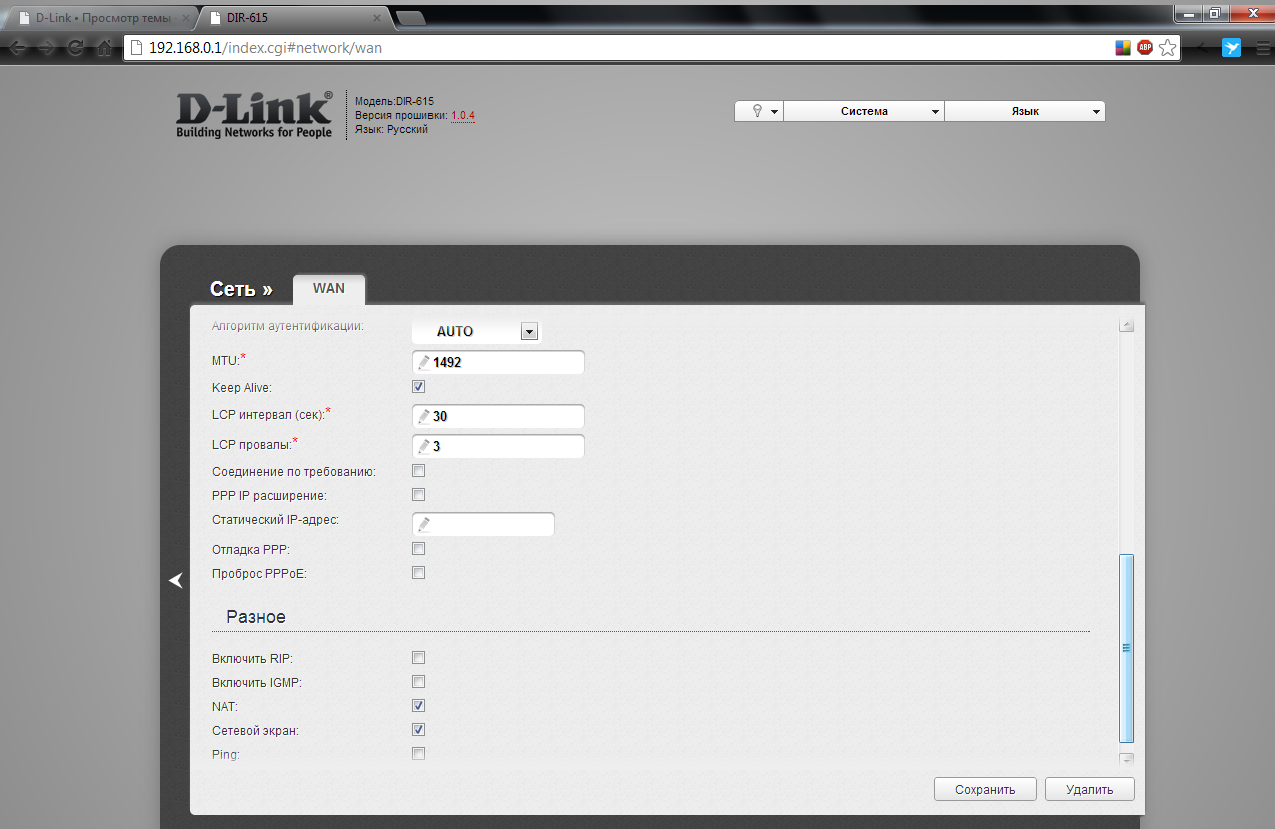Toggle the Ping checkbox

click(419, 754)
